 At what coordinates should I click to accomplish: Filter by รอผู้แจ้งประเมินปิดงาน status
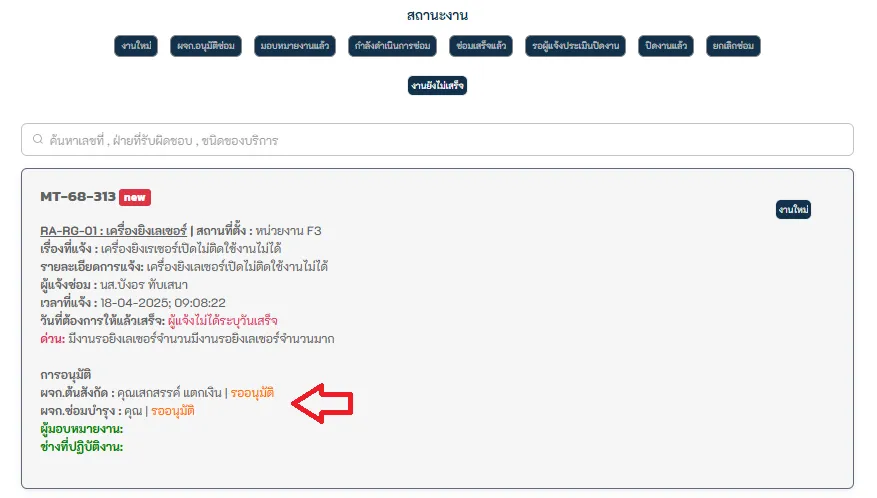point(576,46)
